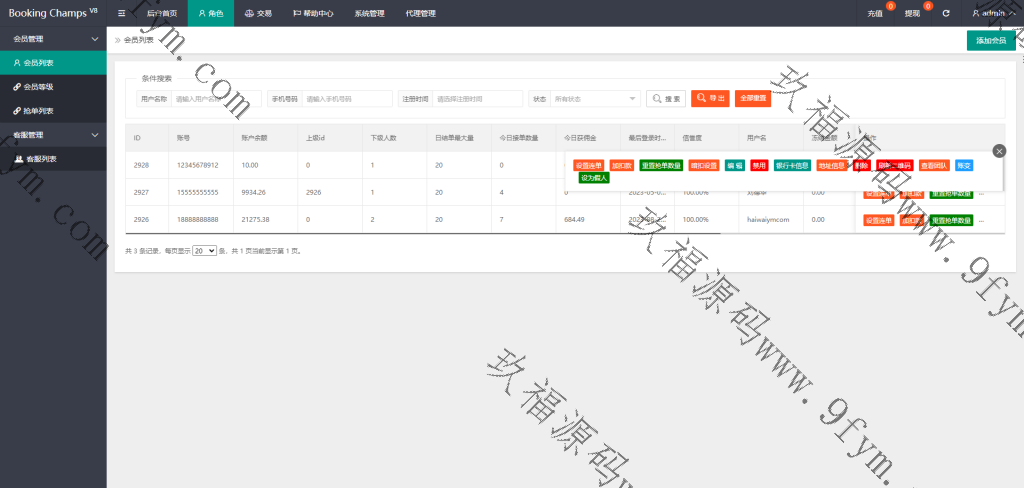The image size is (1024, 488).
Task: Open 会员等级 in the sidebar
Action: tap(38, 87)
